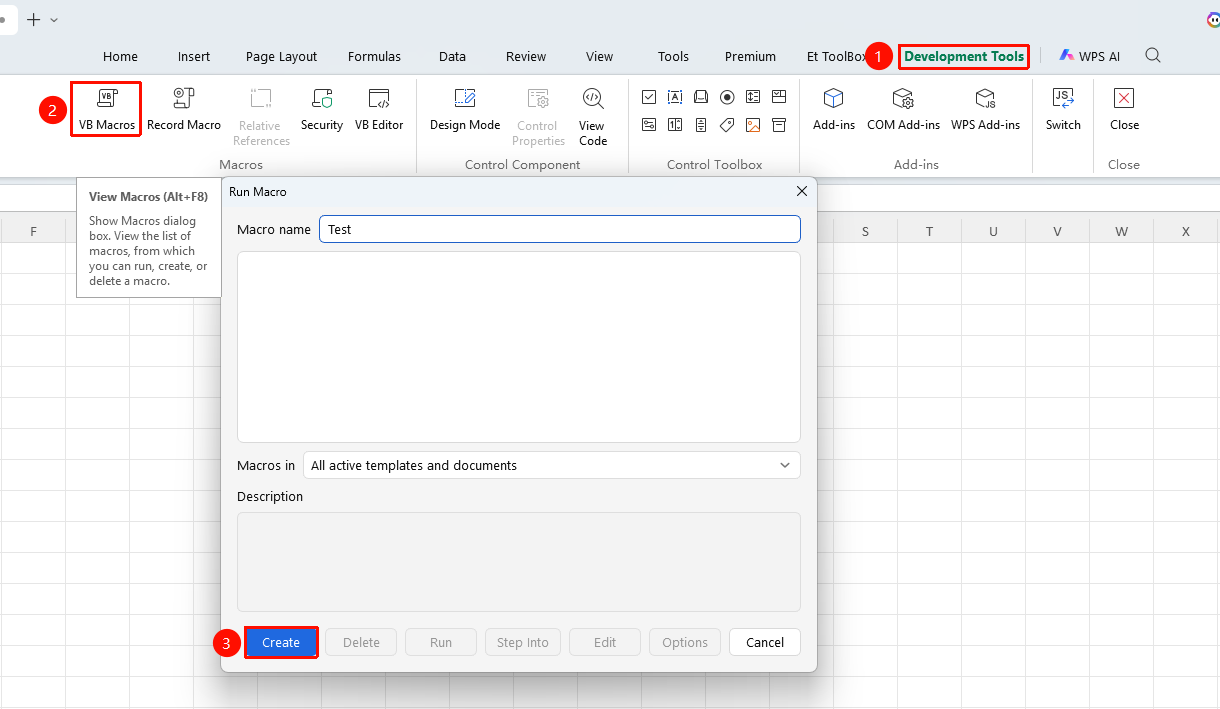Switch to the Insert tab
This screenshot has width=1220, height=709.
194,56
